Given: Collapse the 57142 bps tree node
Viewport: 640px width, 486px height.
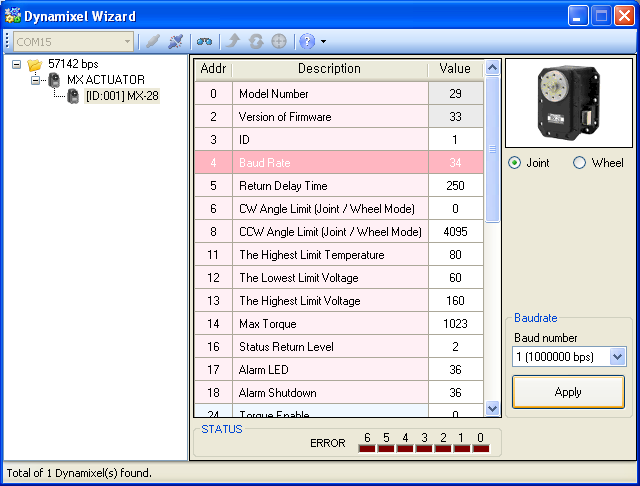Looking at the screenshot, I should pyautogui.click(x=17, y=64).
